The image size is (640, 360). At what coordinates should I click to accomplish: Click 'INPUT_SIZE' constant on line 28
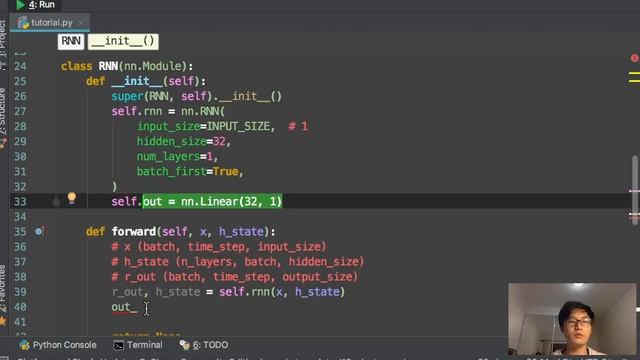click(238, 127)
